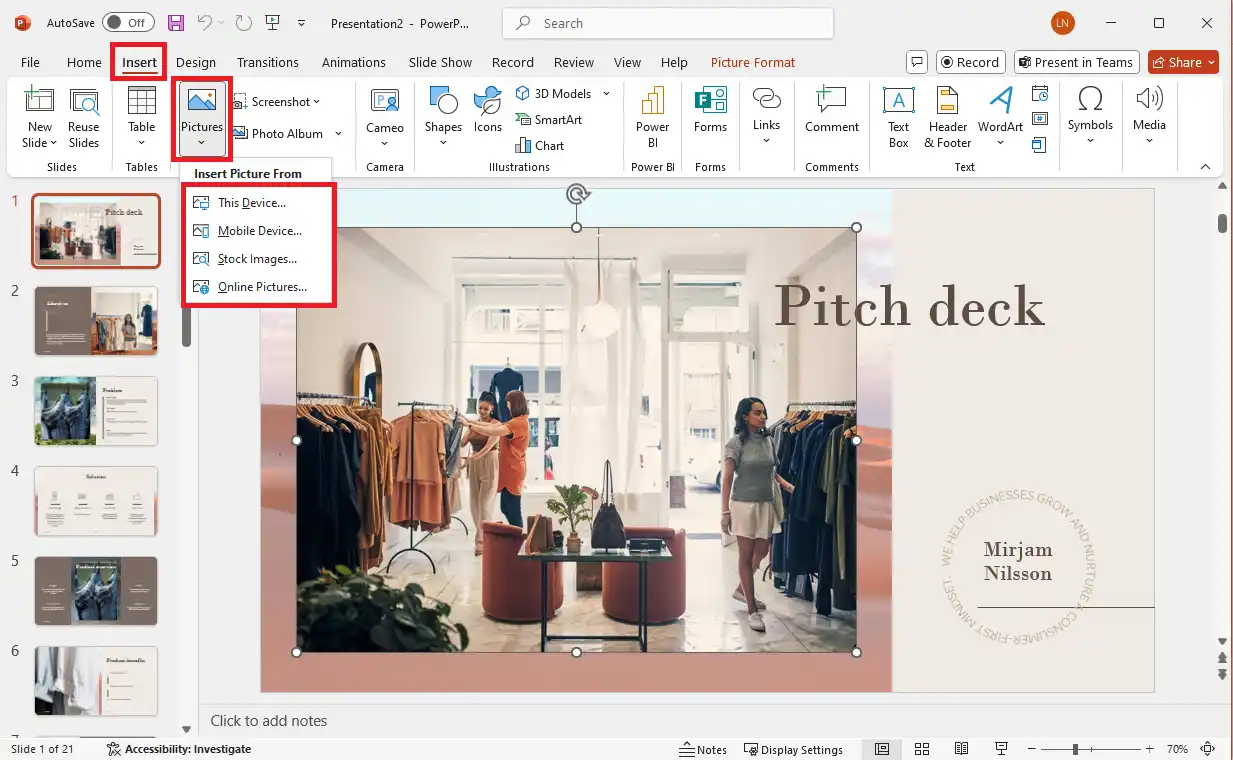1233x760 pixels.
Task: Click the Table button in ribbon
Action: [x=142, y=117]
